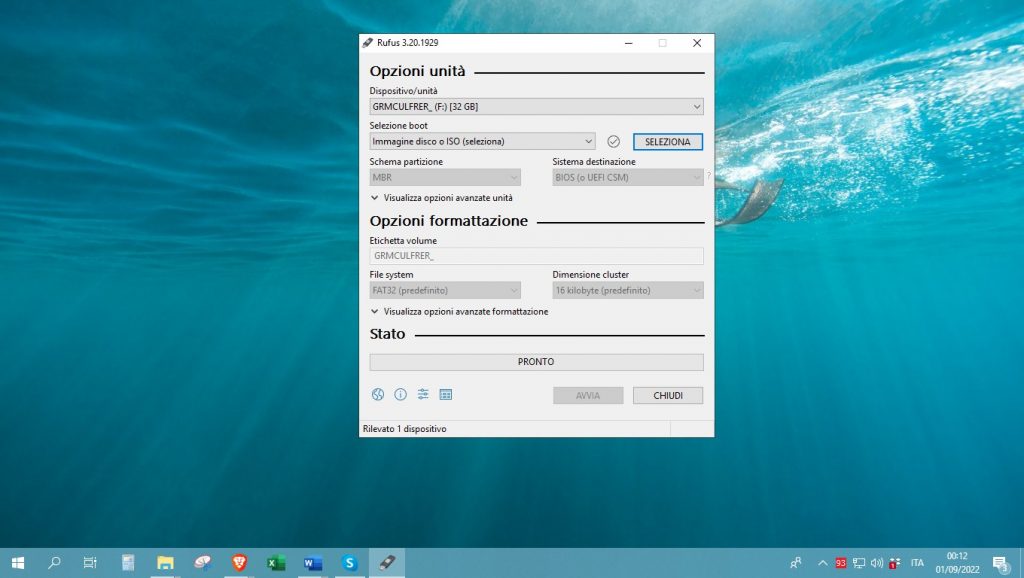The height and width of the screenshot is (578, 1024).
Task: Open Brave browser from the taskbar
Action: (x=238, y=563)
